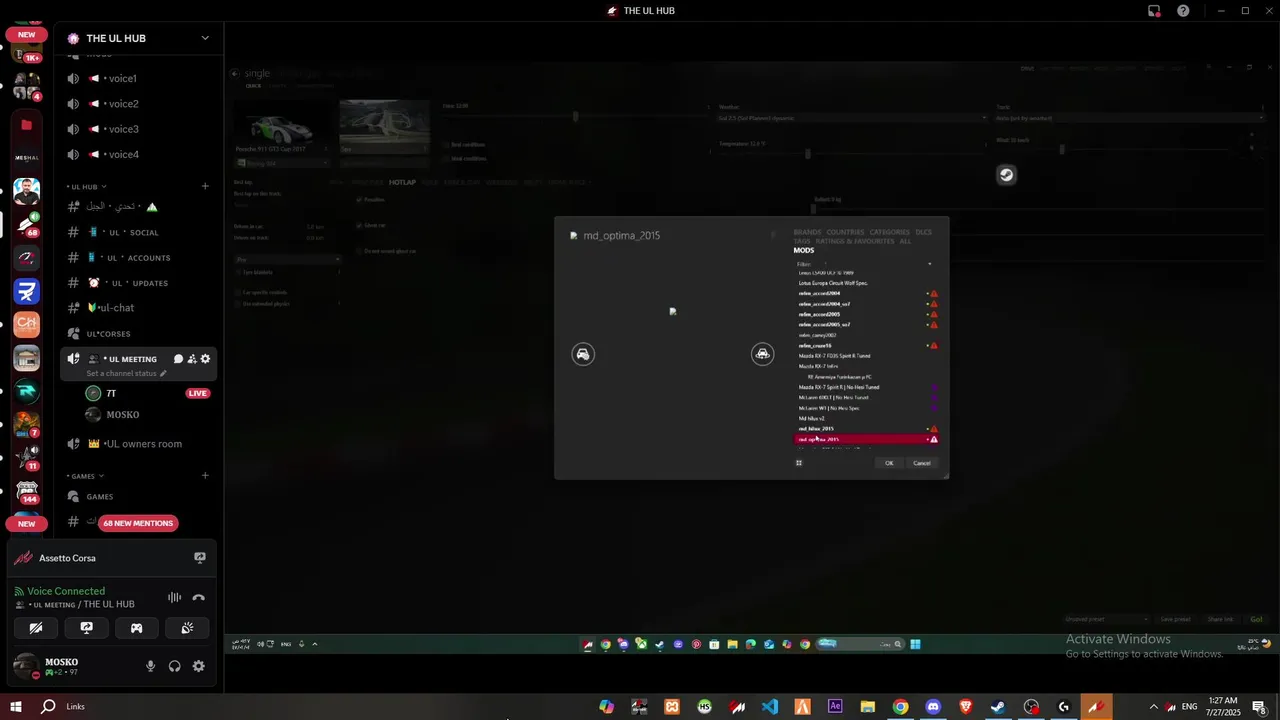Screen dimensions: 1280x720
Task: Share your screen from the voice panel
Action: (x=86, y=628)
